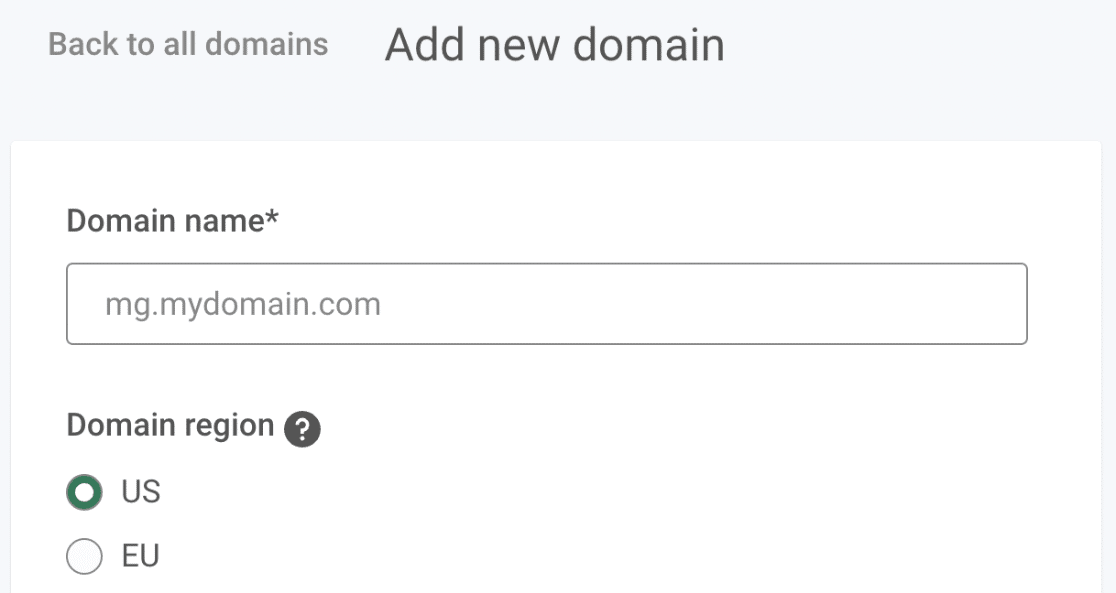Show the question mark tooltip beside Domain region
Screen dimensions: 1116x593
pyautogui.click(x=302, y=429)
